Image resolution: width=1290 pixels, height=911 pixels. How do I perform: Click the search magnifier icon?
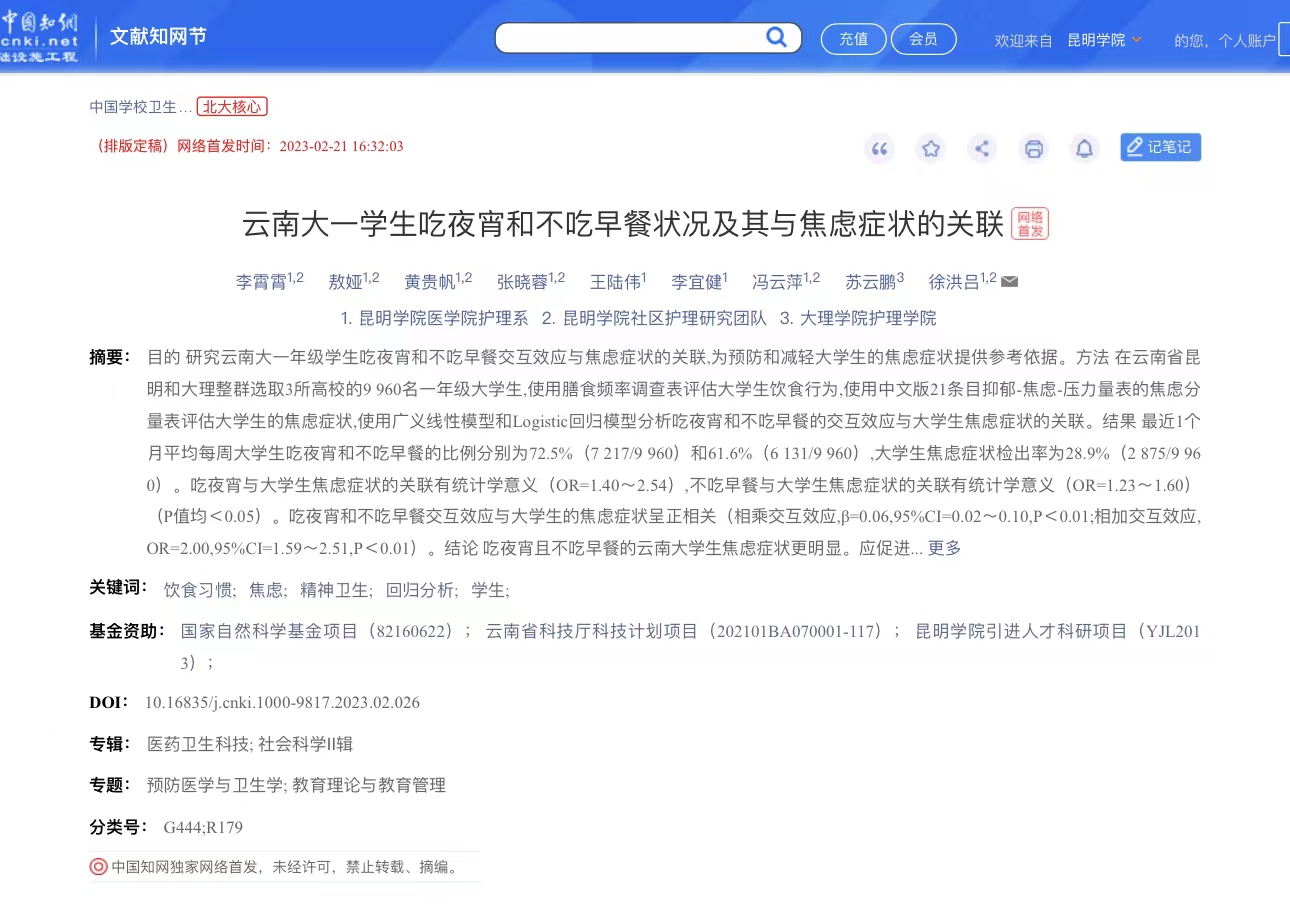777,38
